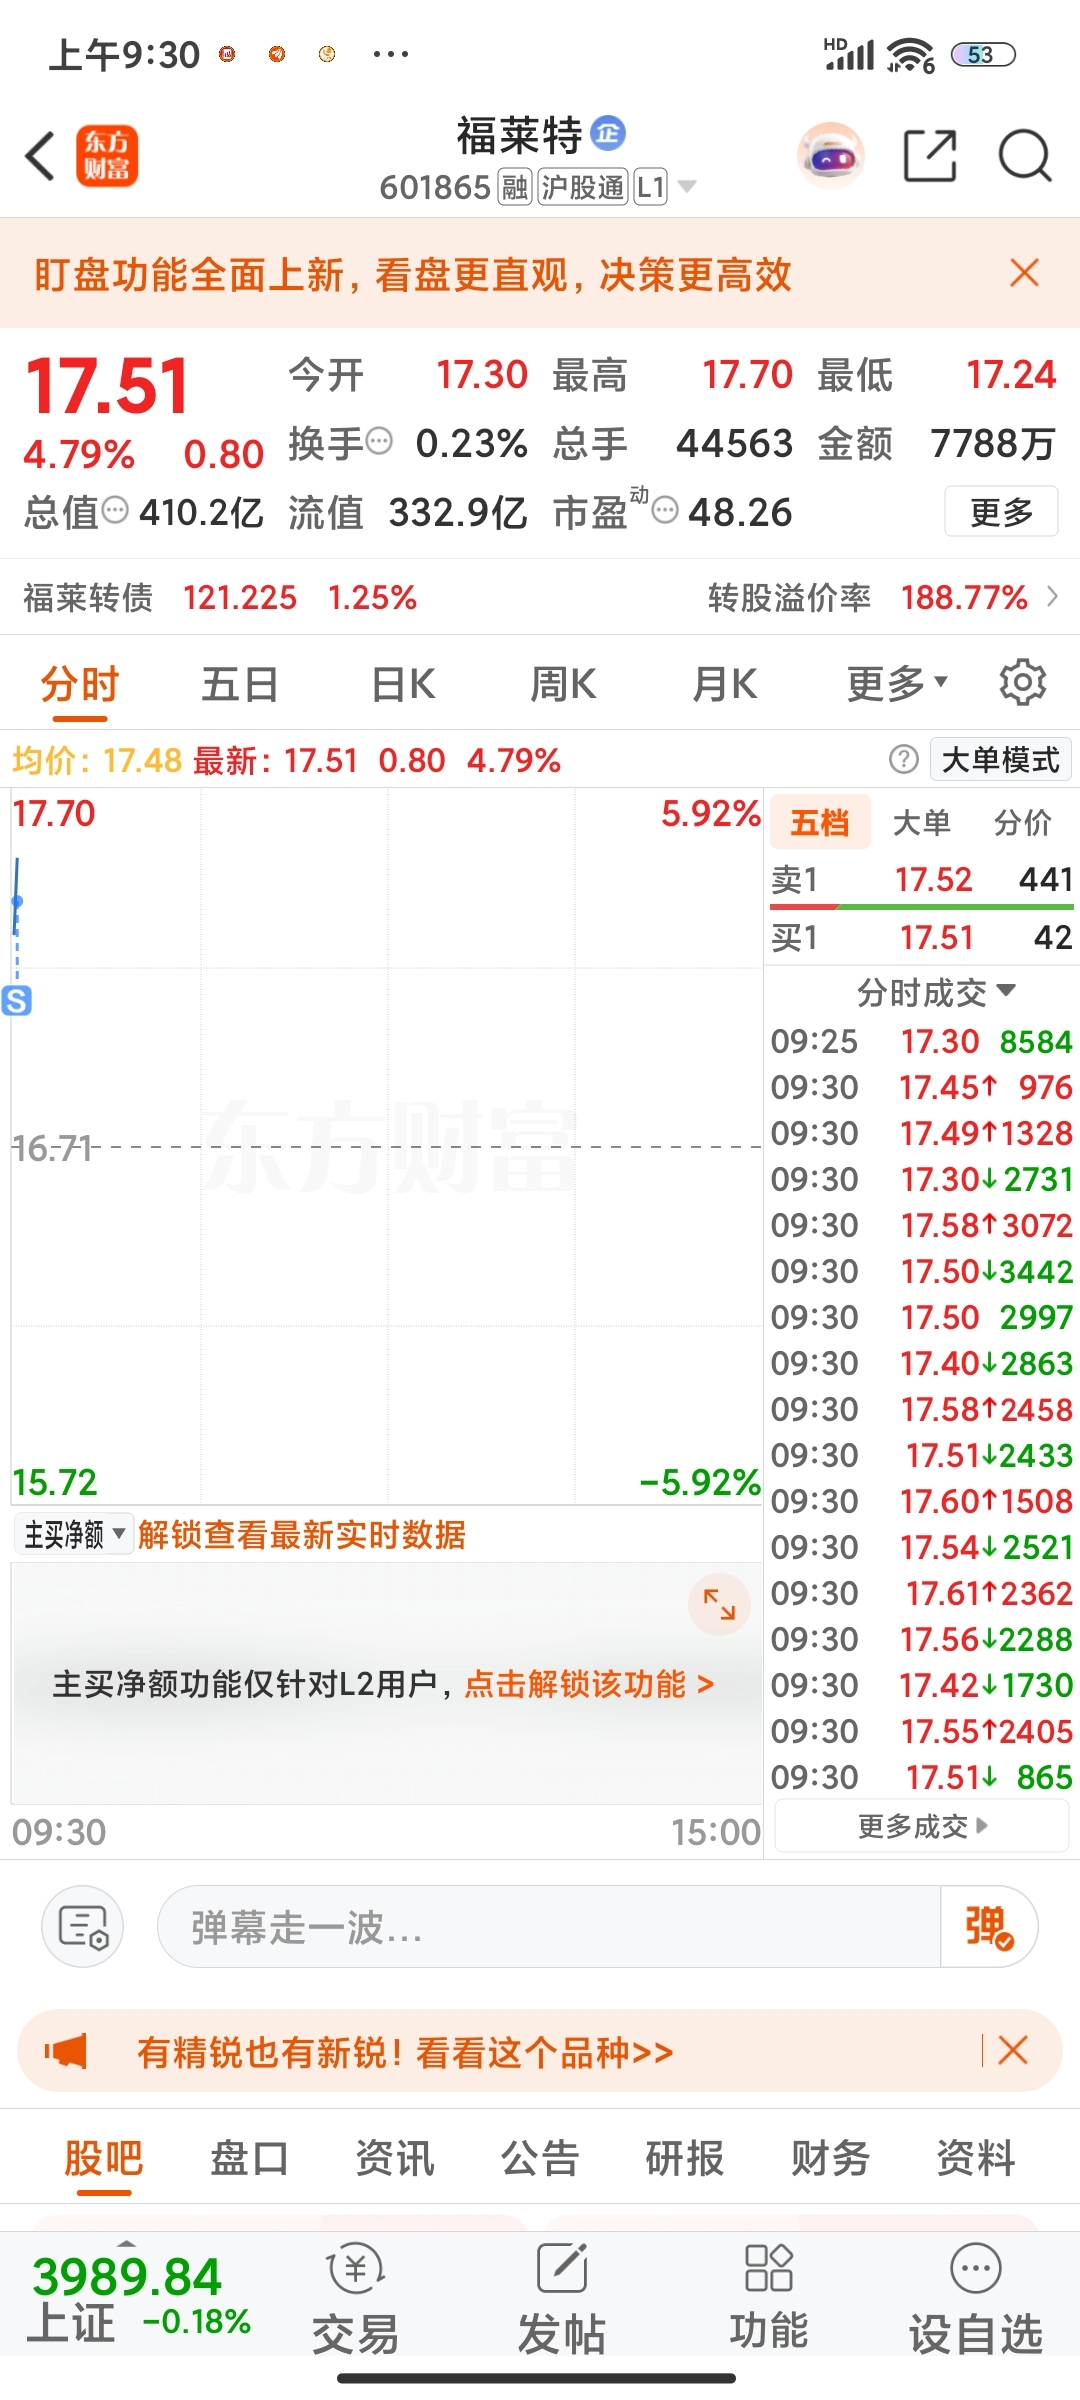Tap the 弹幕走一波 input field
The height and width of the screenshot is (2400, 1080).
tap(548, 1927)
